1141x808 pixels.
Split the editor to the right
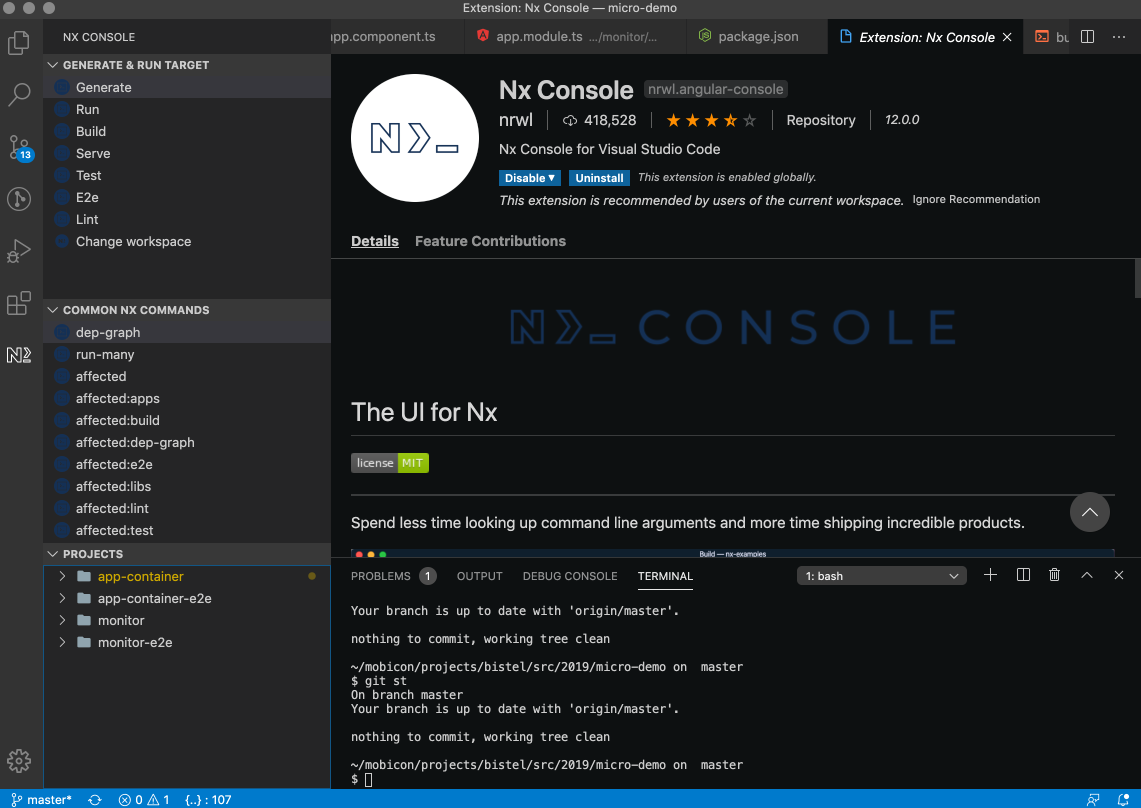1087,37
